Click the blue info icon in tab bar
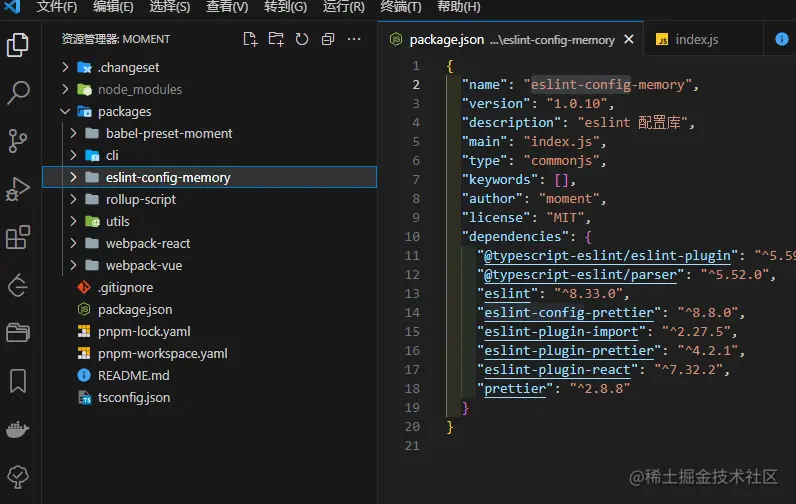796x504 pixels. pyautogui.click(x=782, y=39)
